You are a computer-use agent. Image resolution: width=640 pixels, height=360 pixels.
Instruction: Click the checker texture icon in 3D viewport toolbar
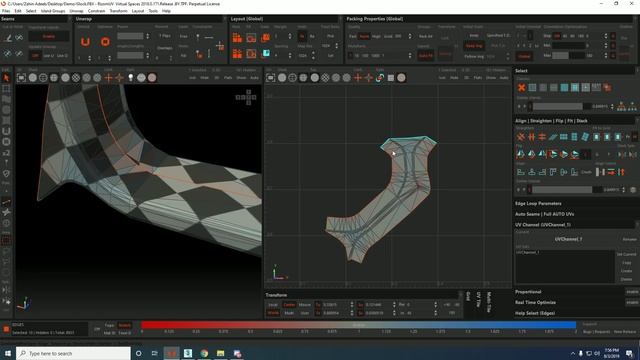click(x=76, y=78)
